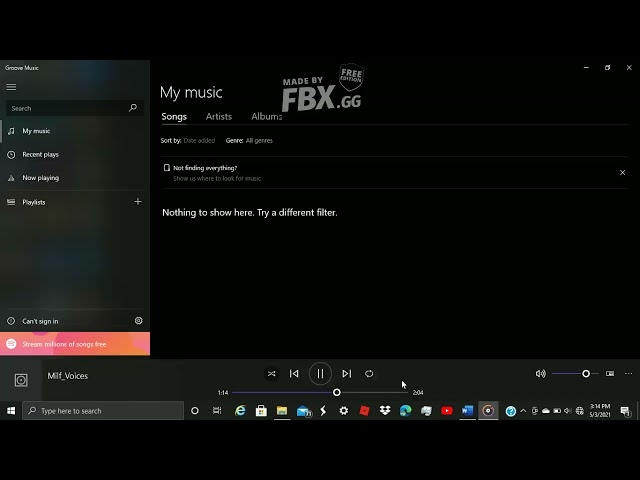Restore down the Groove Music window
Image resolution: width=640 pixels, height=480 pixels.
[x=607, y=68]
